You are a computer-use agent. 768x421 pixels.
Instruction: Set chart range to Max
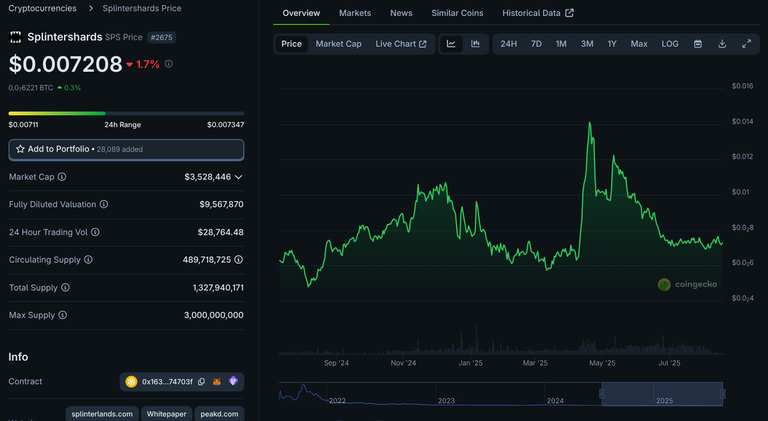click(639, 44)
